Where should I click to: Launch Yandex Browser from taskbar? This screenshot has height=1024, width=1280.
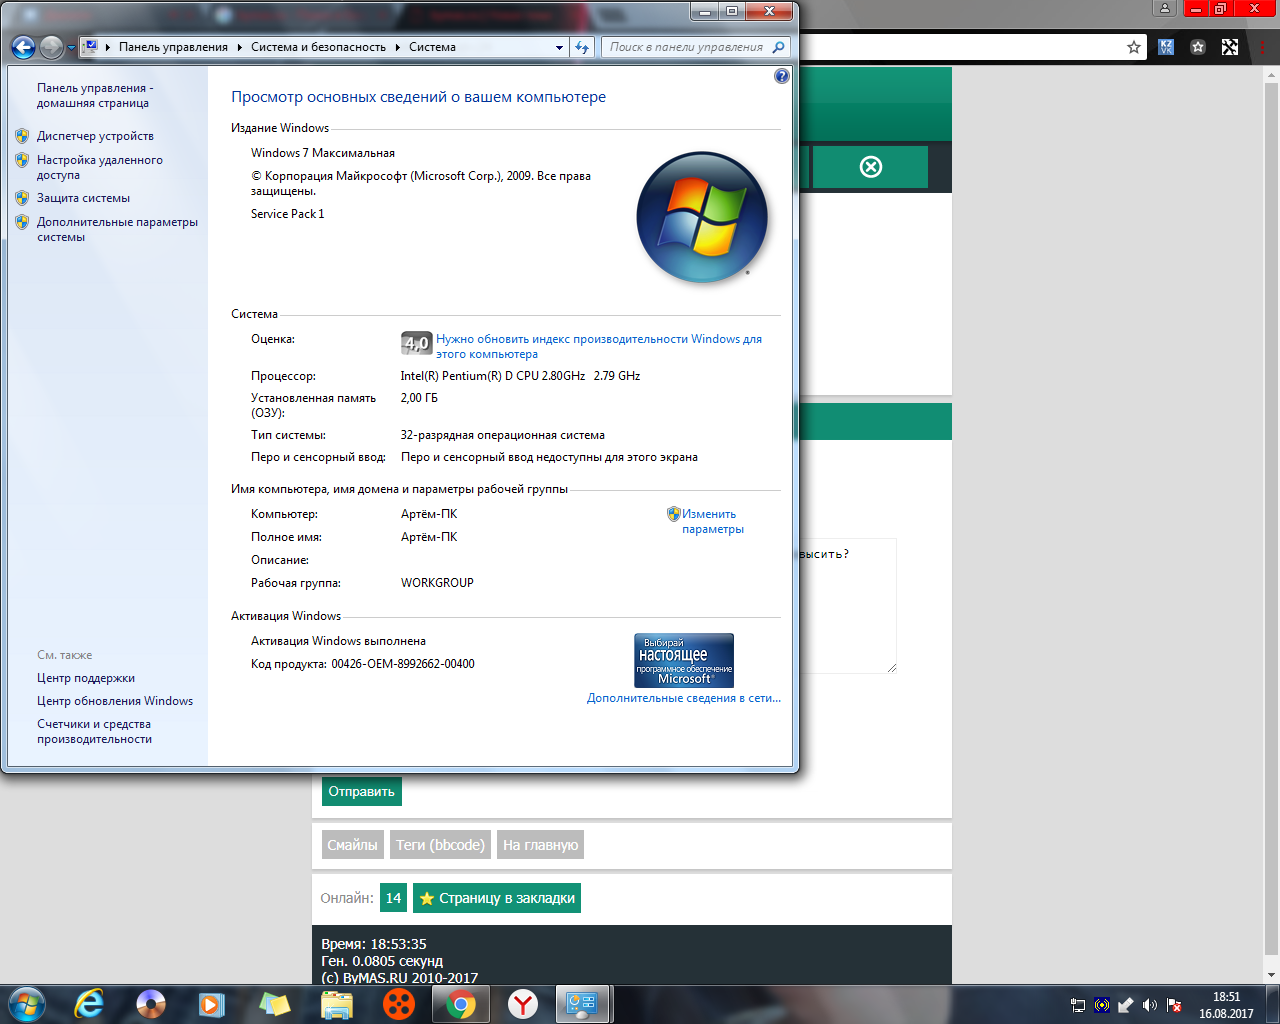tap(522, 1004)
